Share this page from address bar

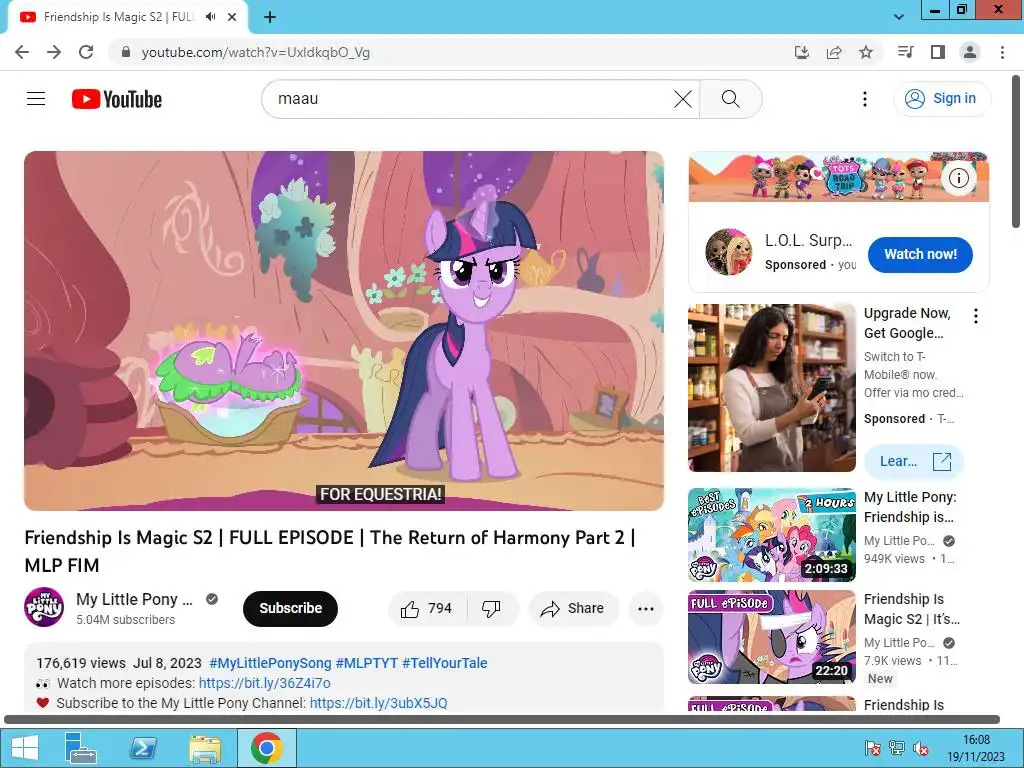(x=834, y=52)
